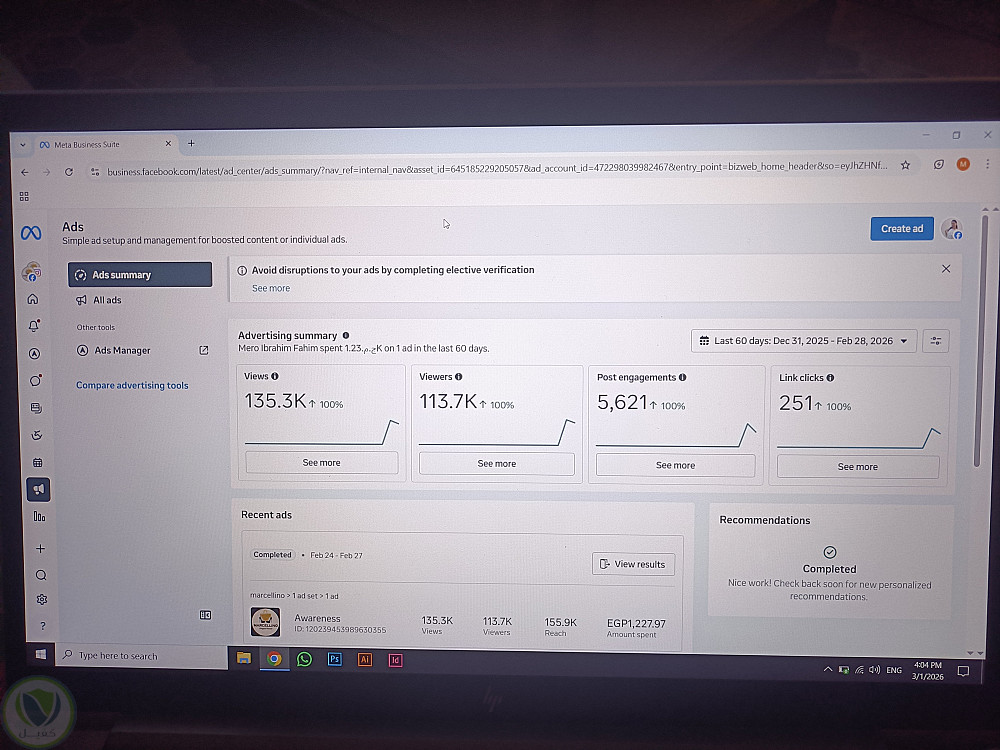Click the plus icon in the sidebar
Screen dimensions: 1000x750
[40, 548]
